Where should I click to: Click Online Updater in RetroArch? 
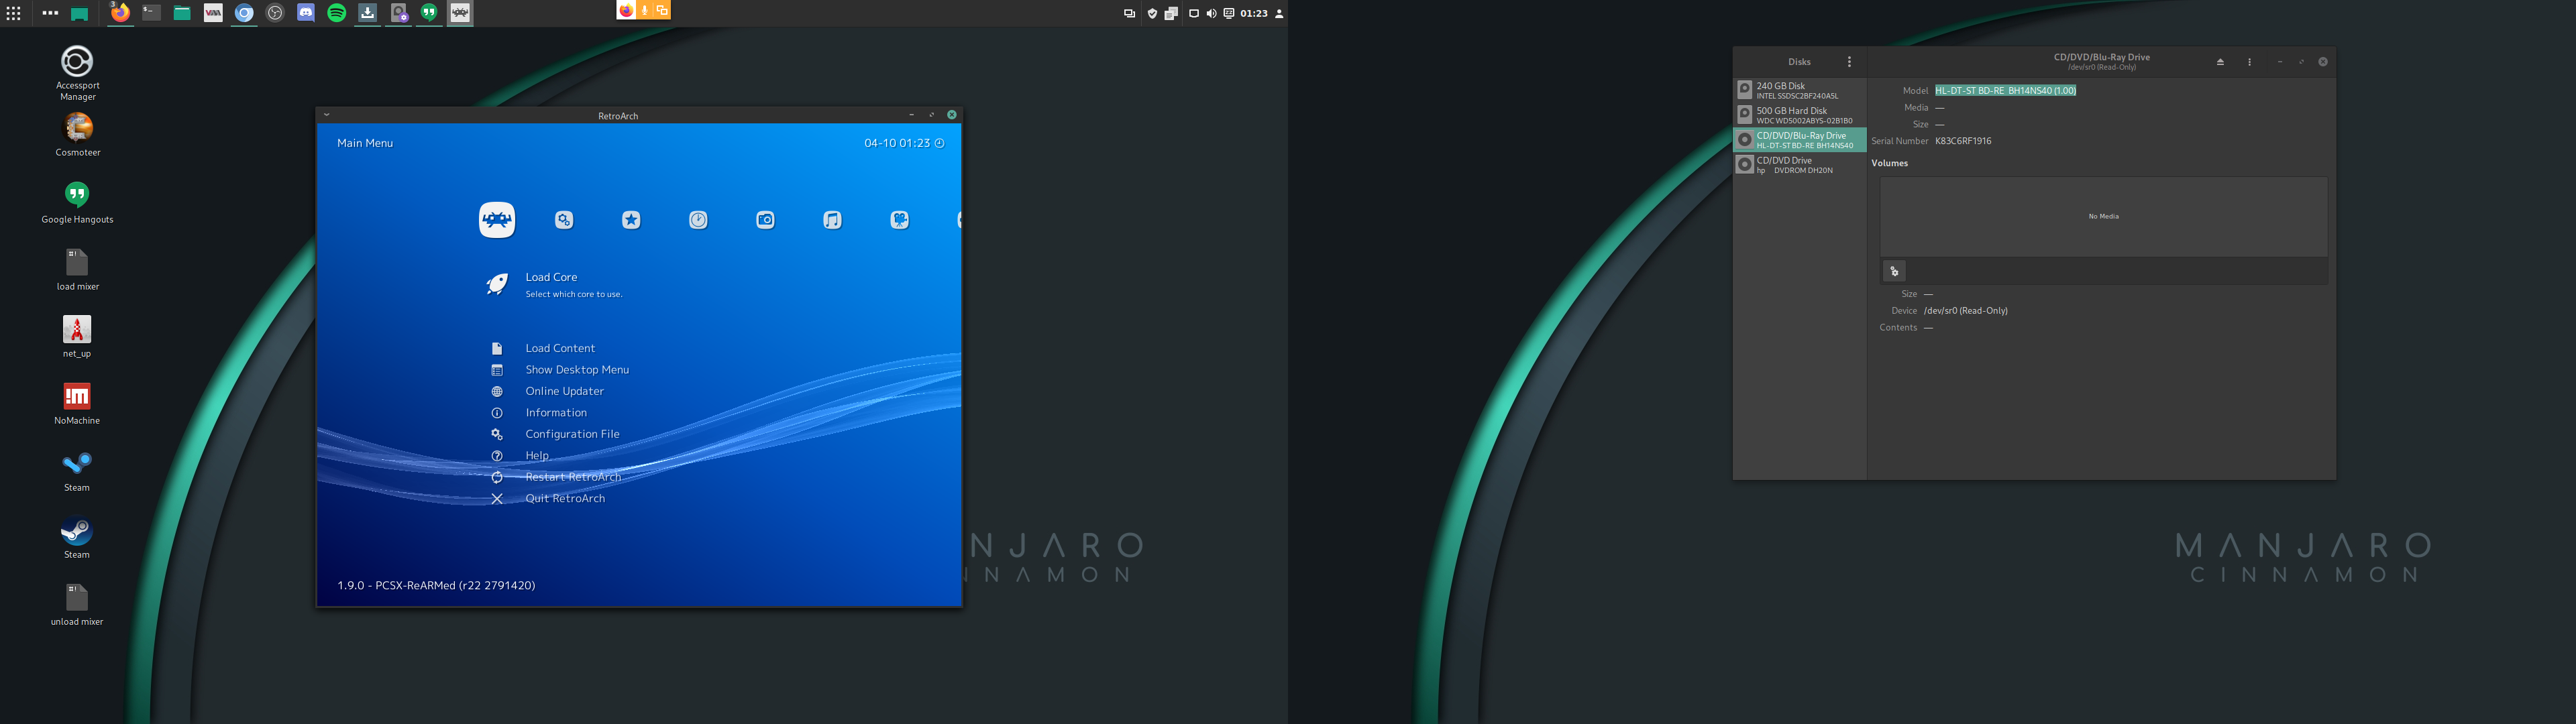[x=565, y=391]
